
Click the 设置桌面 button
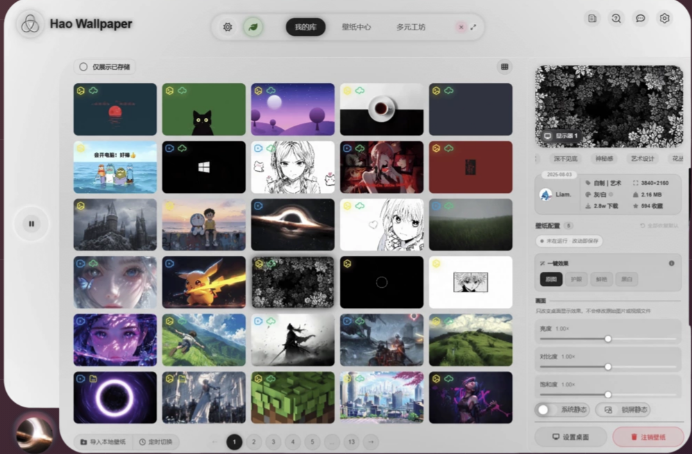coord(571,437)
